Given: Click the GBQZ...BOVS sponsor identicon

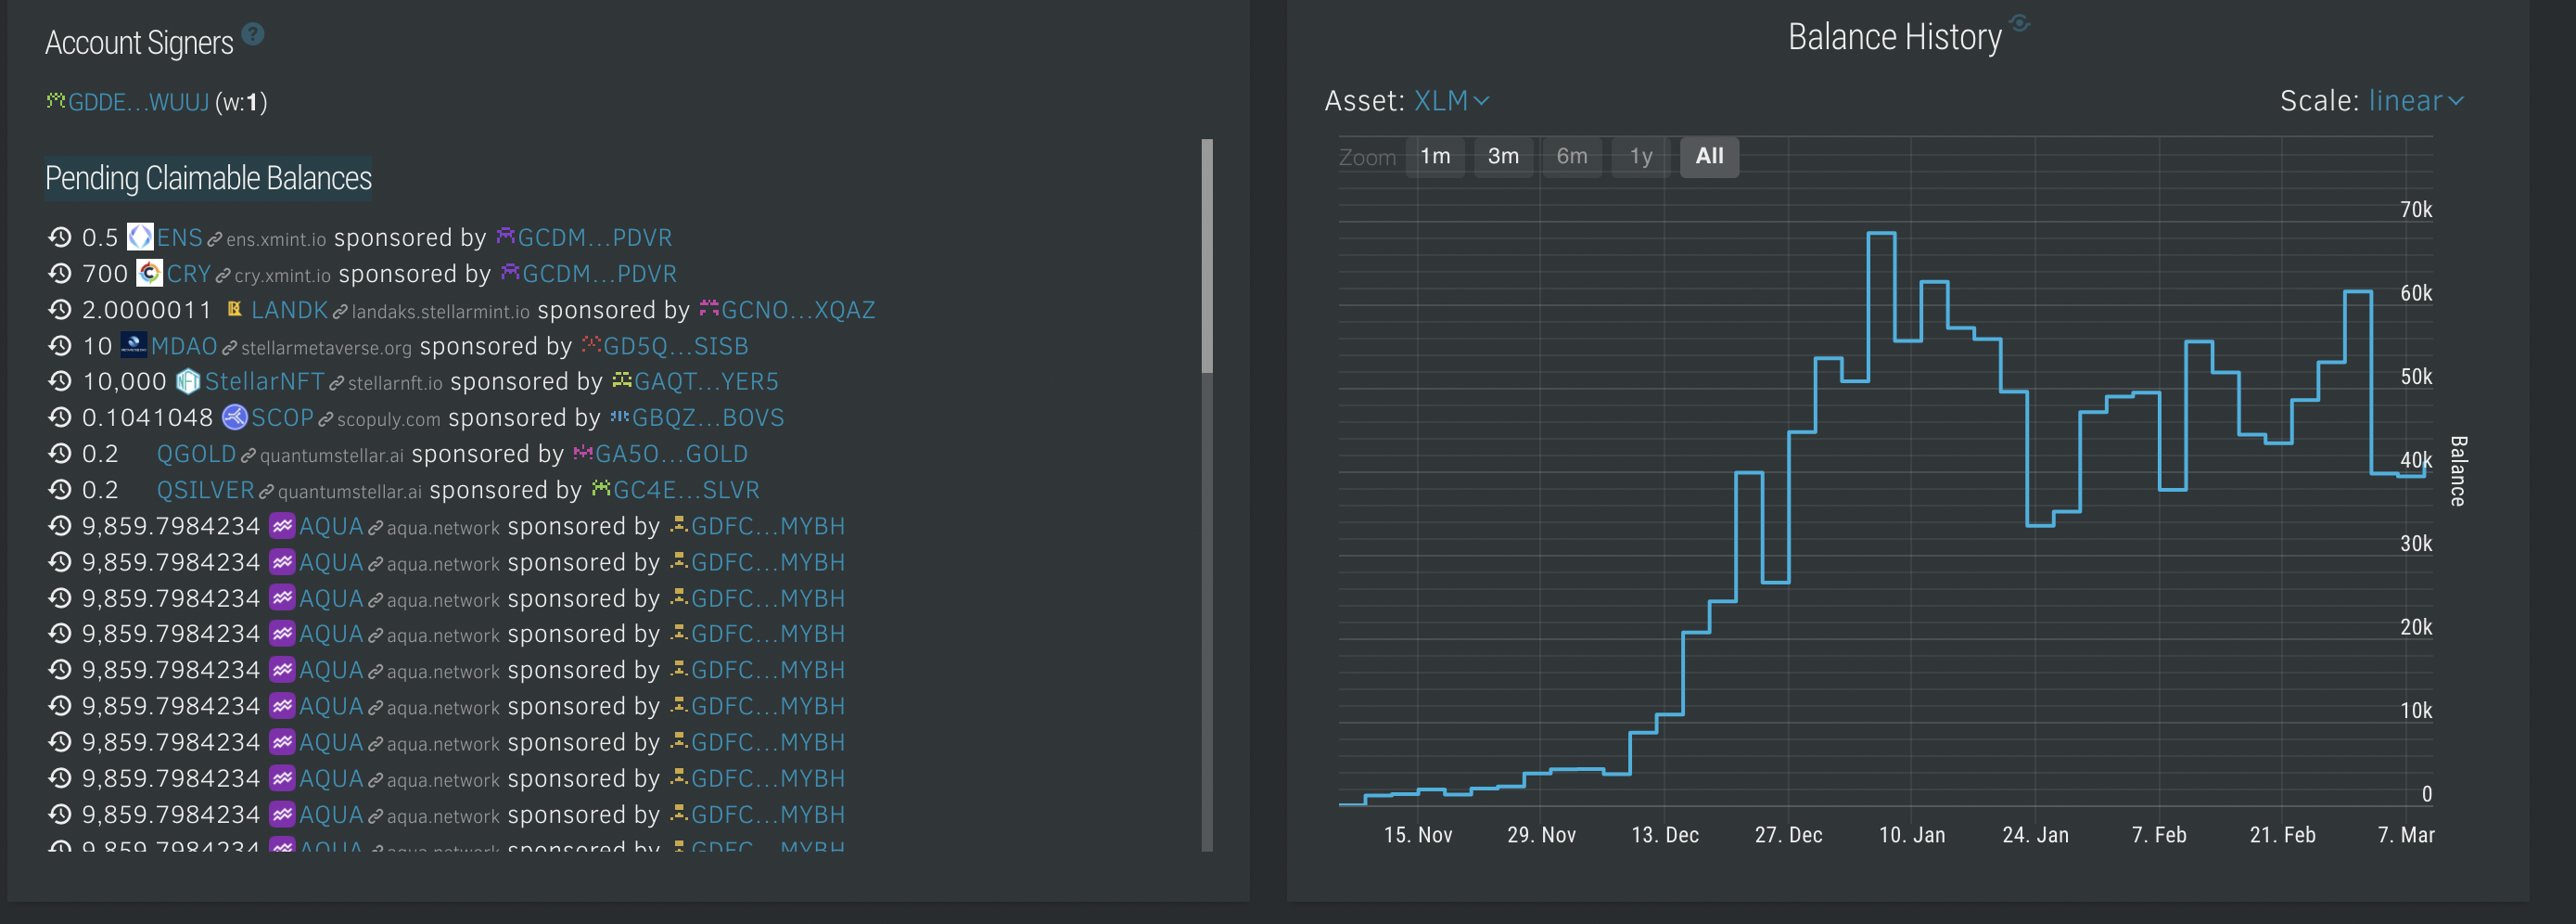Looking at the screenshot, I should click(620, 415).
